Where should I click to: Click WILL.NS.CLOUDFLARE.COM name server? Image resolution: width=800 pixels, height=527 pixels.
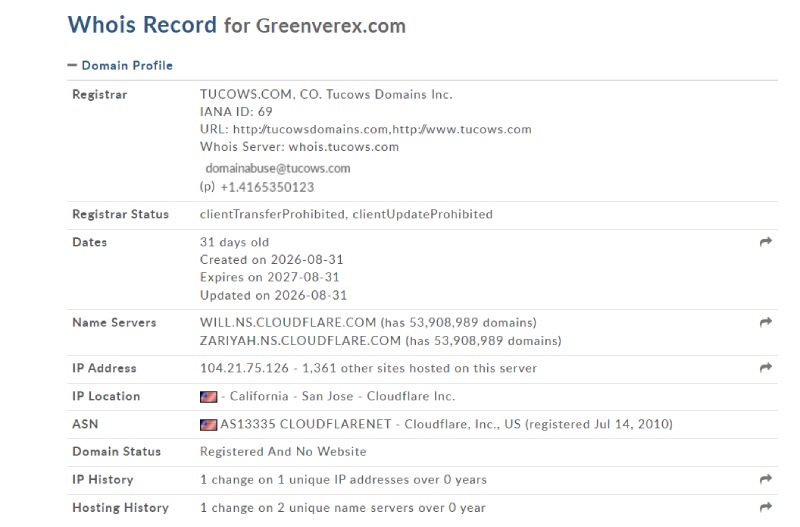click(288, 322)
